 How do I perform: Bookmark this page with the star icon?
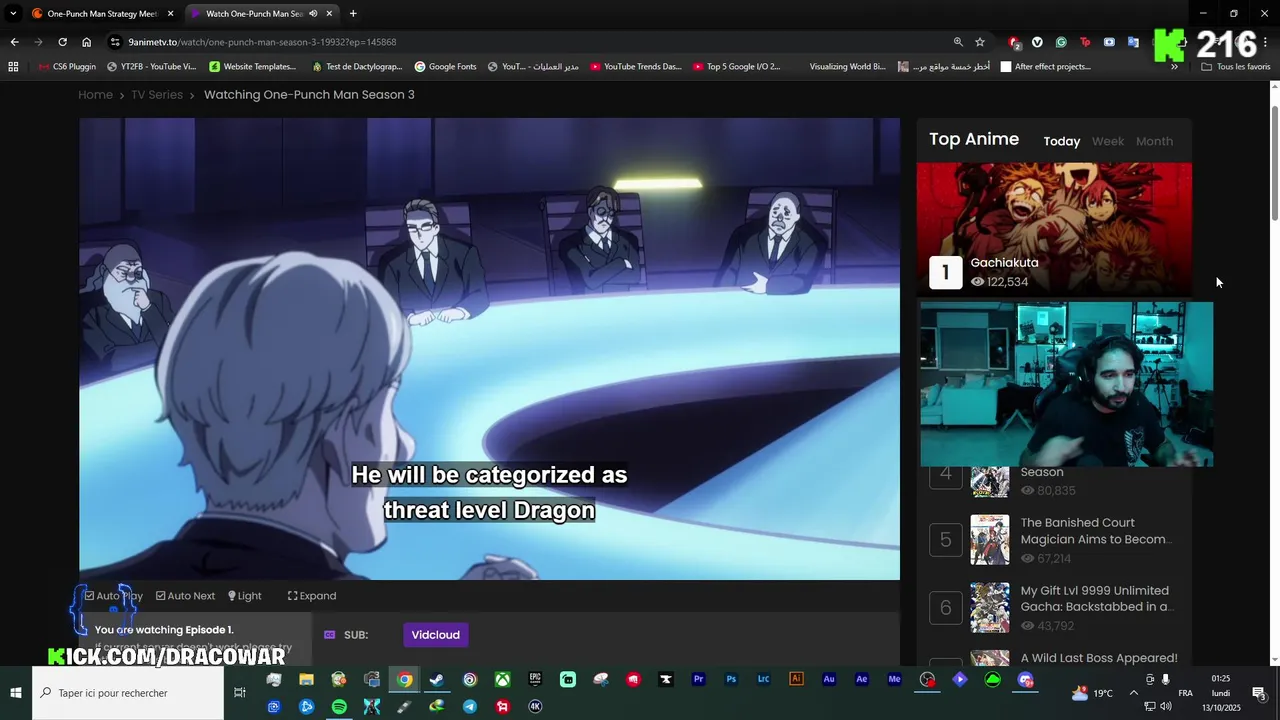[x=980, y=42]
